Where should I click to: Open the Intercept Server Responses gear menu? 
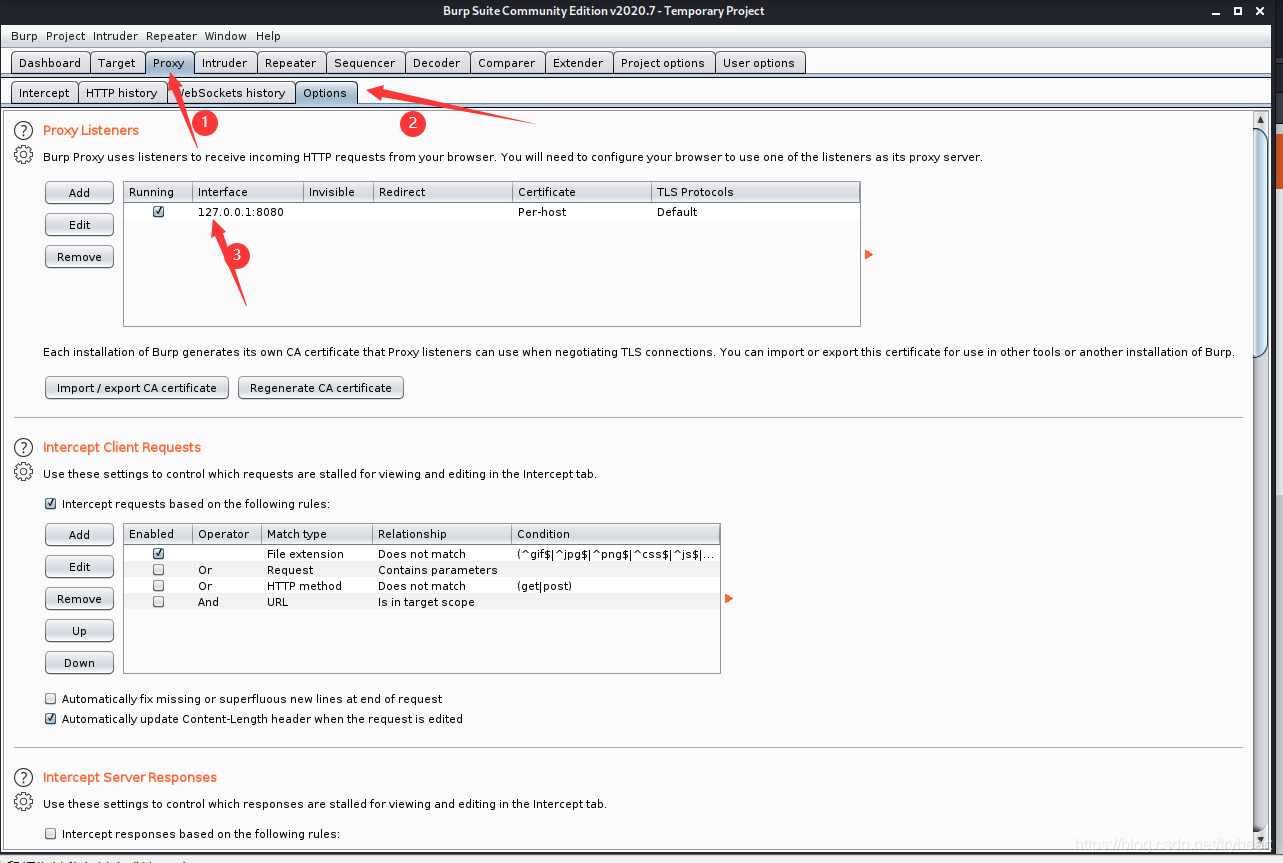click(23, 802)
